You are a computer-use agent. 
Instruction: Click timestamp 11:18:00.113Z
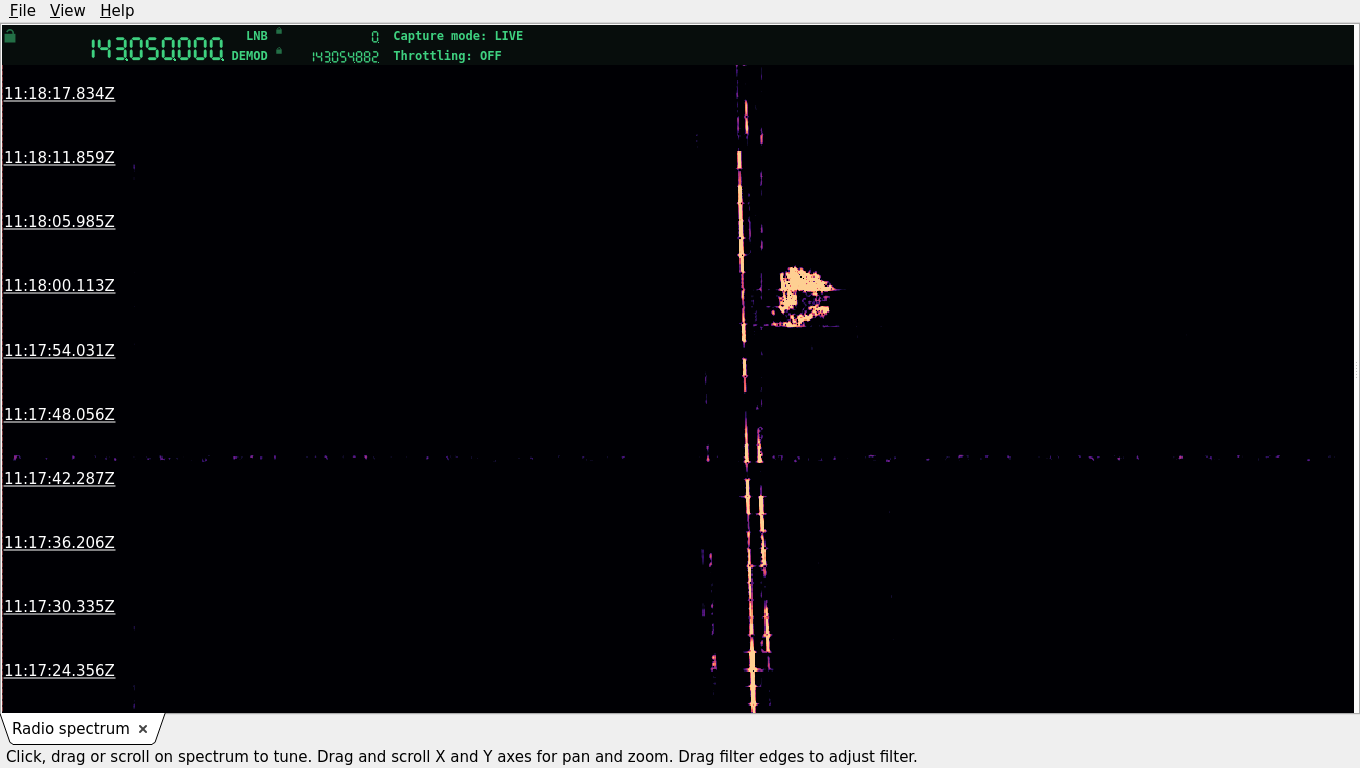pyautogui.click(x=60, y=285)
